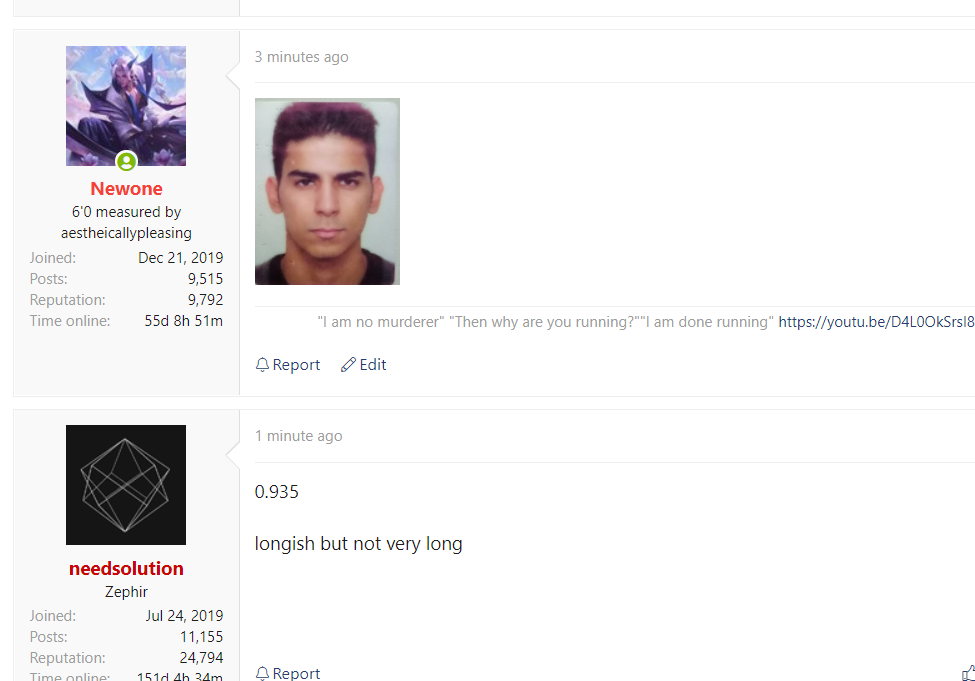Follow the youtu.be link in Newone's signature
The height and width of the screenshot is (681, 975).
point(876,322)
